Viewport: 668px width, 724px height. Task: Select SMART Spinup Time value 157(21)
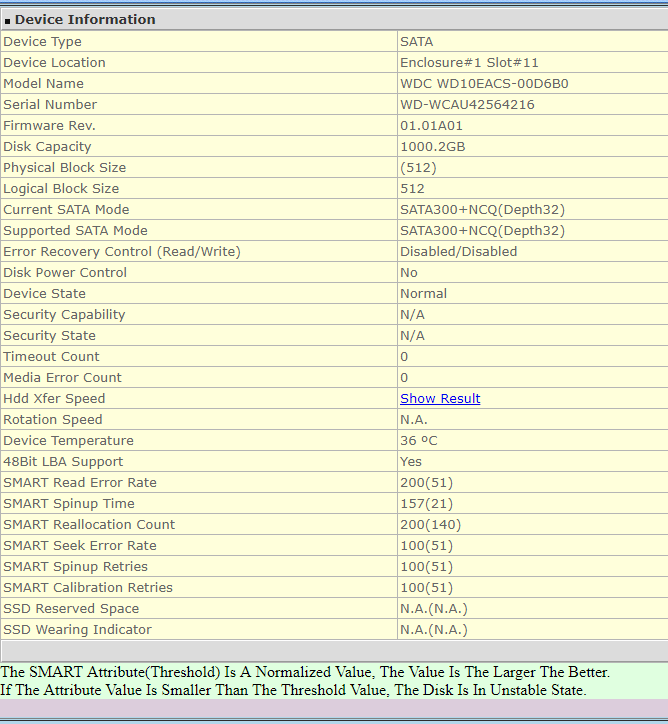(x=427, y=504)
